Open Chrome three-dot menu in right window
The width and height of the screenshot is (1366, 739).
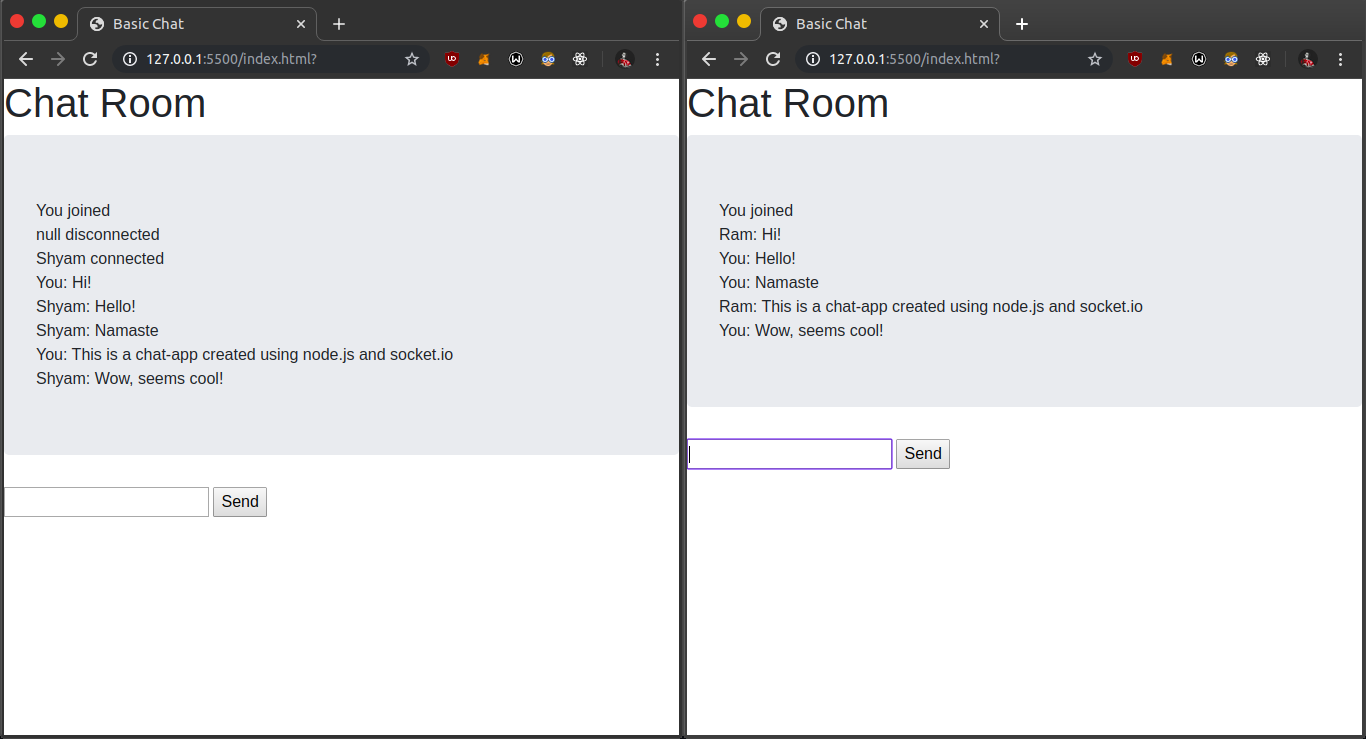(x=1340, y=59)
